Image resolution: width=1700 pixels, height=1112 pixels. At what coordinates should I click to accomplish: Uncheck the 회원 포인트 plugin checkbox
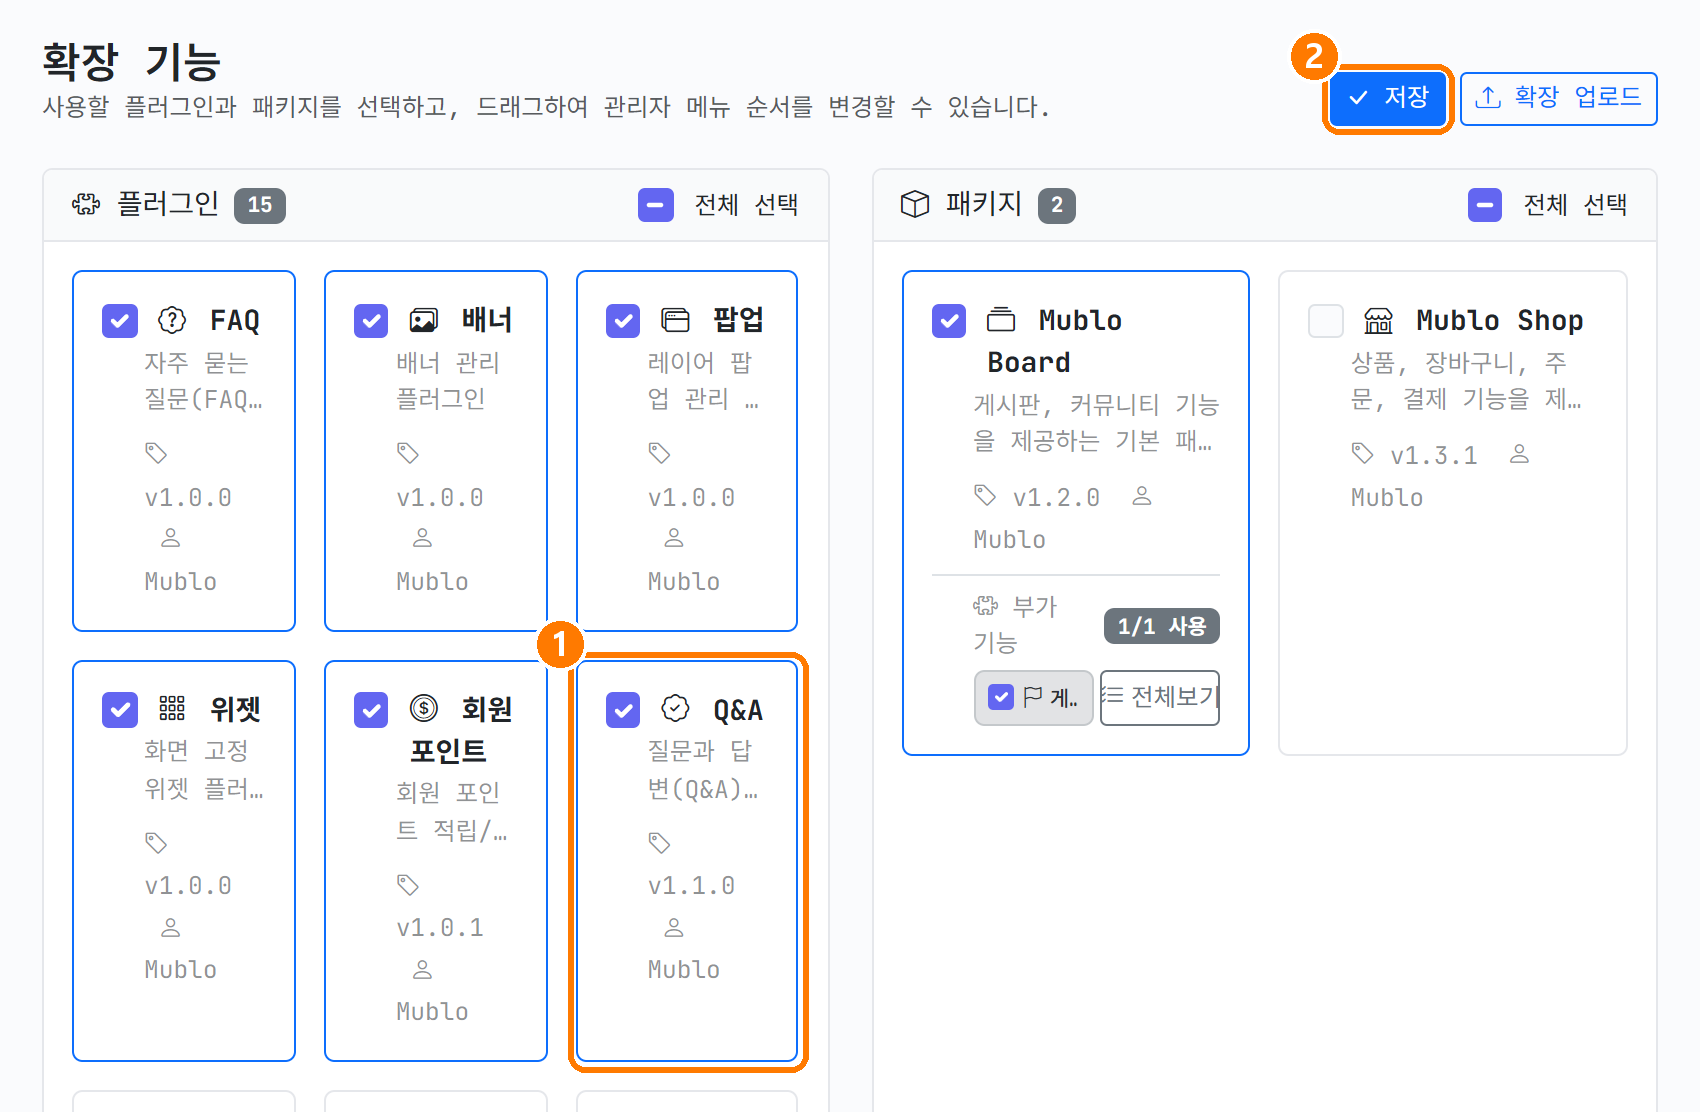(371, 710)
